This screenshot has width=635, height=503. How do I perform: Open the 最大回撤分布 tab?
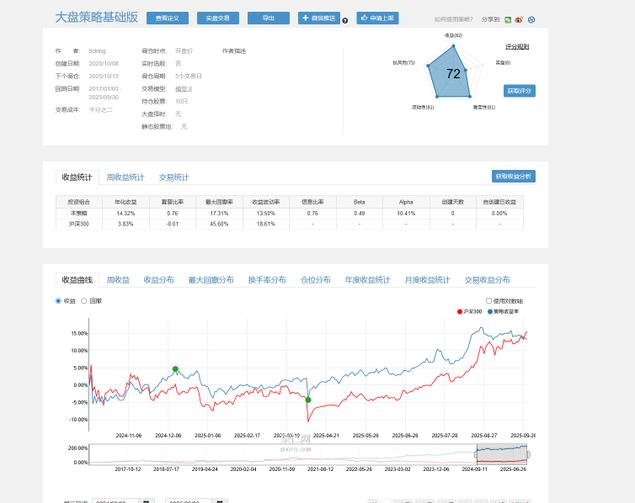211,281
